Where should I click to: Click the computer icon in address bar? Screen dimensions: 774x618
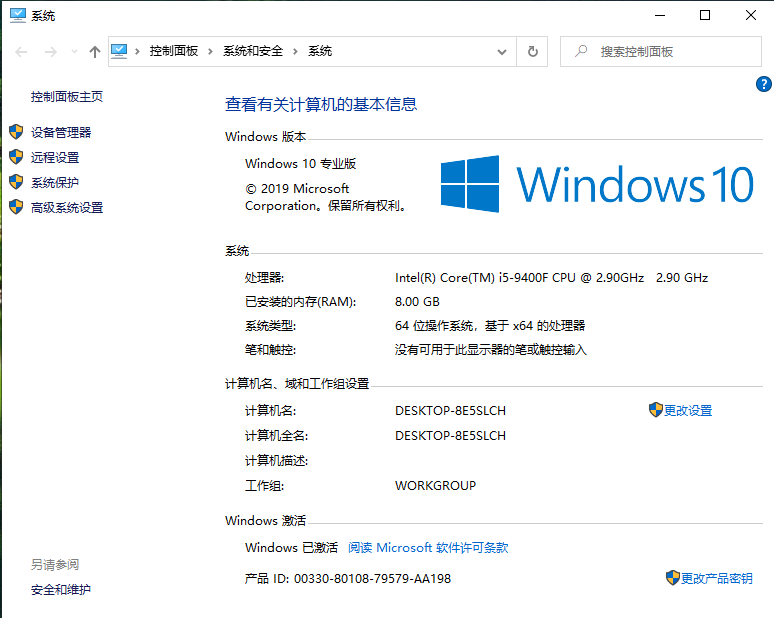pos(120,51)
